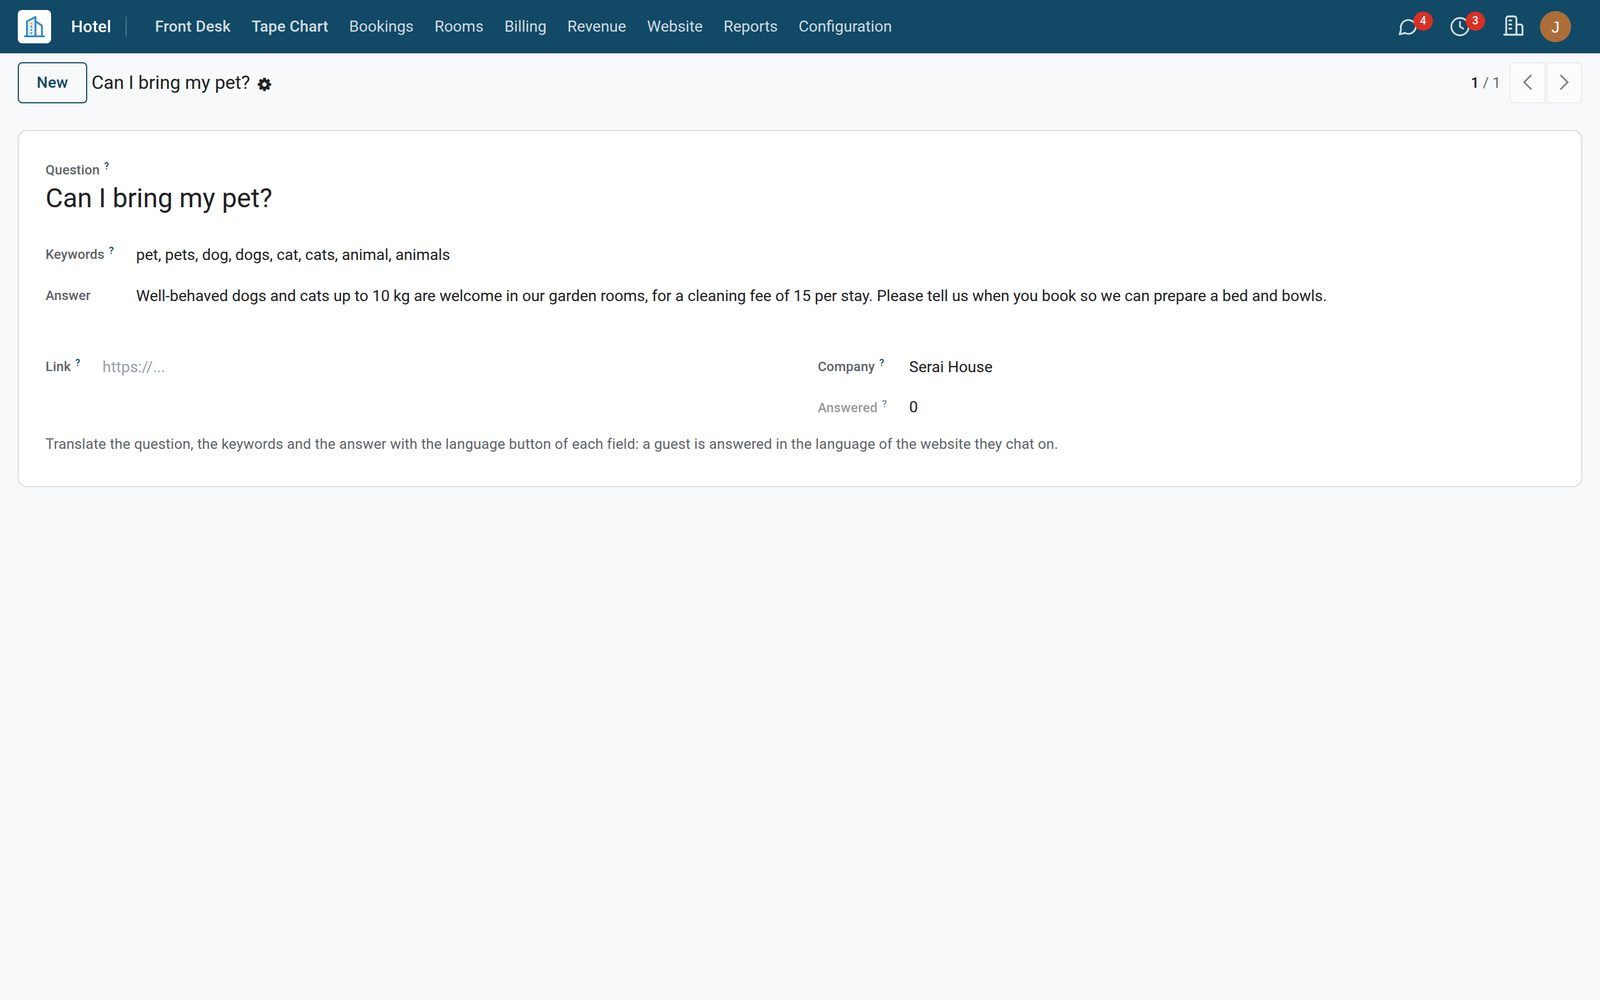
Task: Open the Tape Chart menu
Action: click(x=290, y=26)
